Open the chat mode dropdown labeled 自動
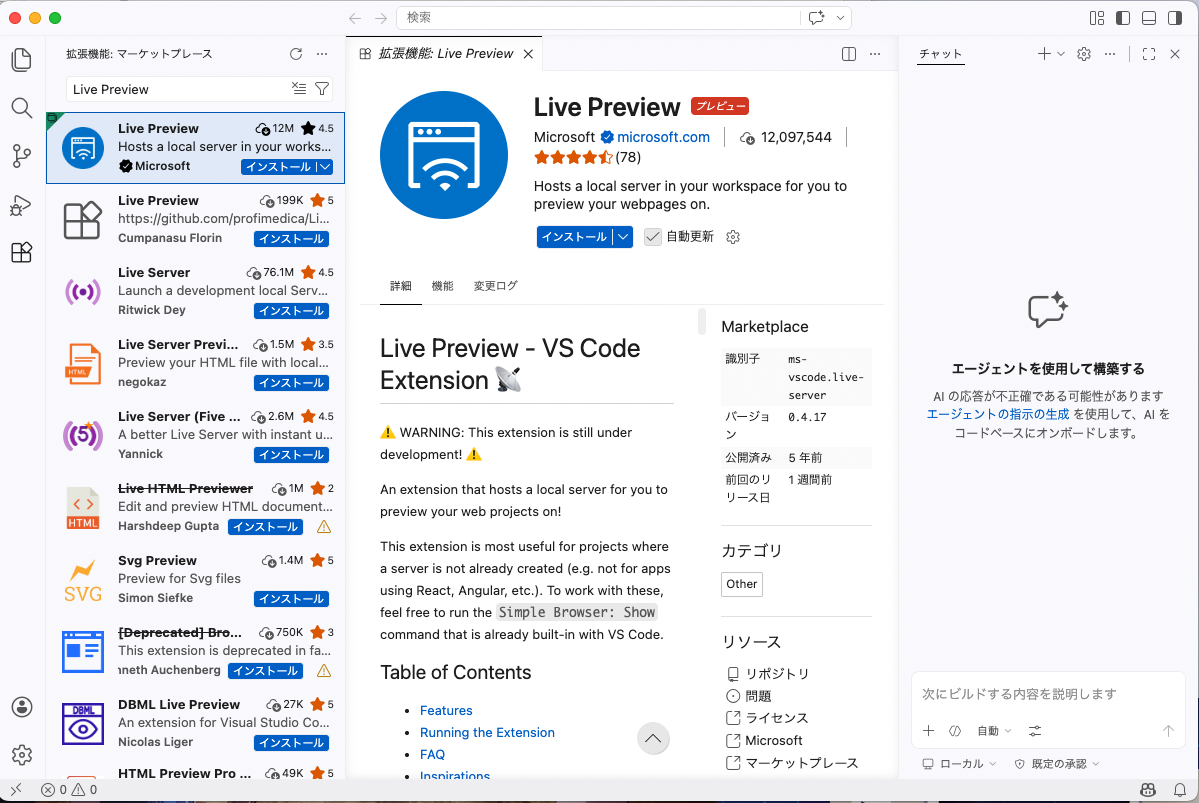 tap(994, 730)
